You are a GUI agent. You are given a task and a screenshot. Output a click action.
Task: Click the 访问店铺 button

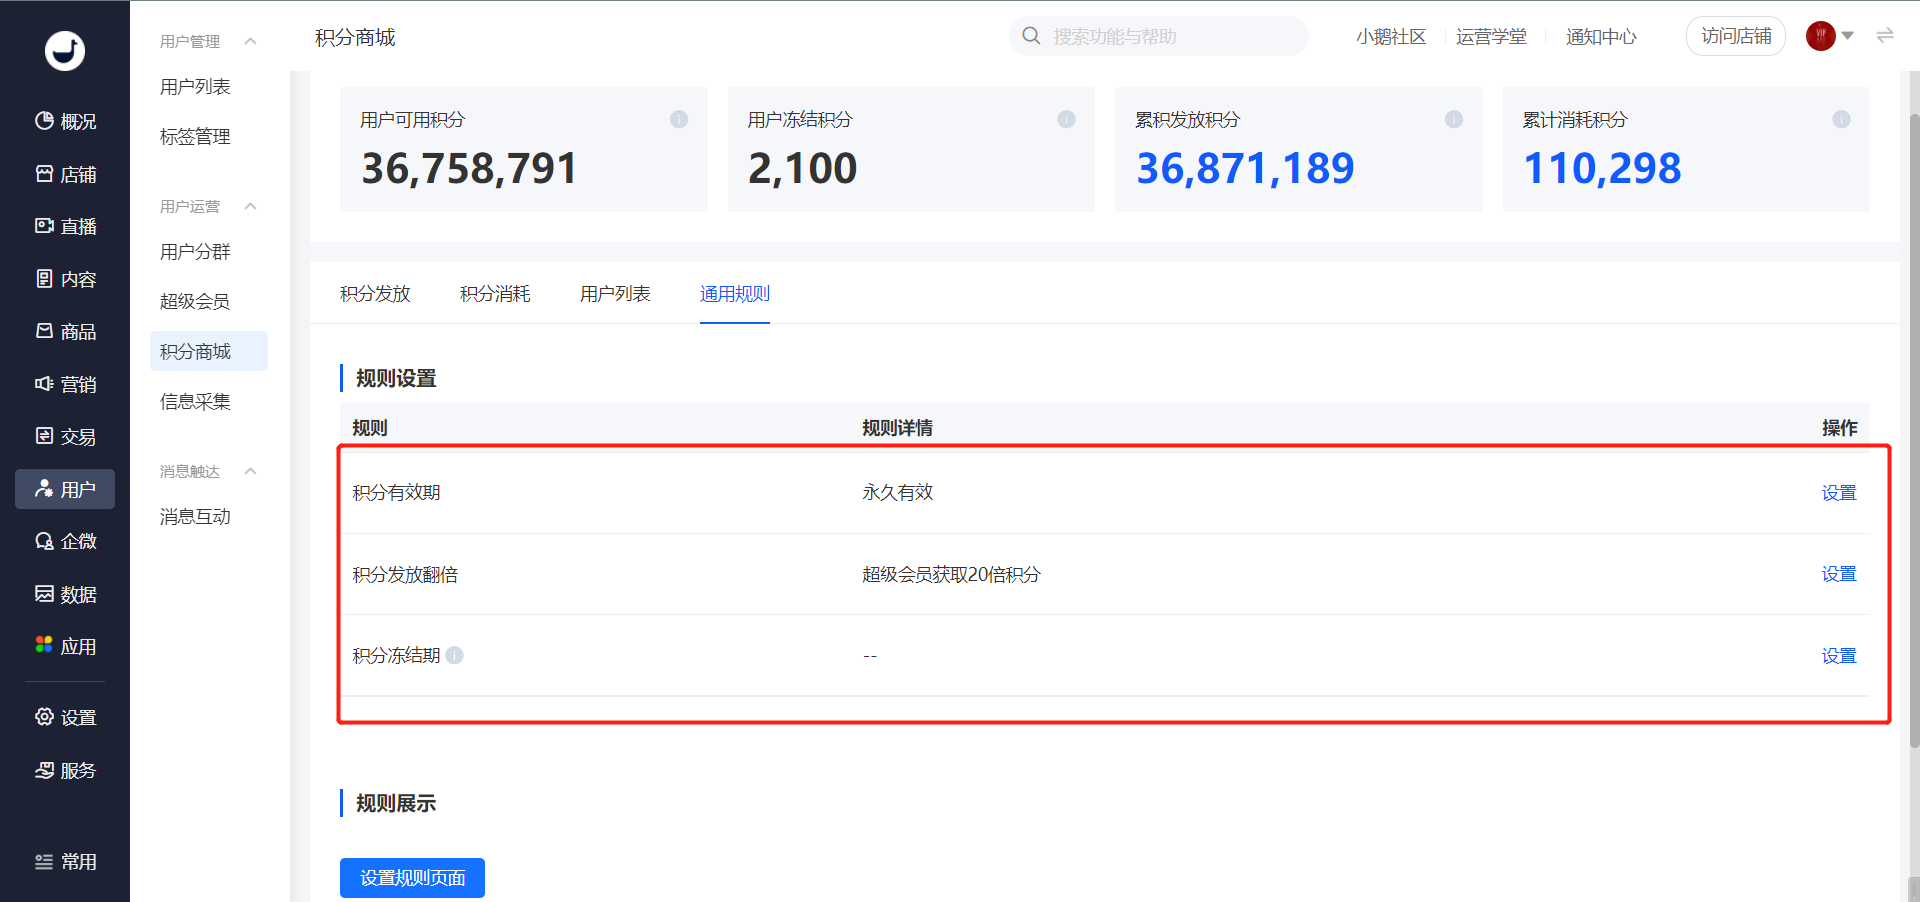coord(1736,36)
